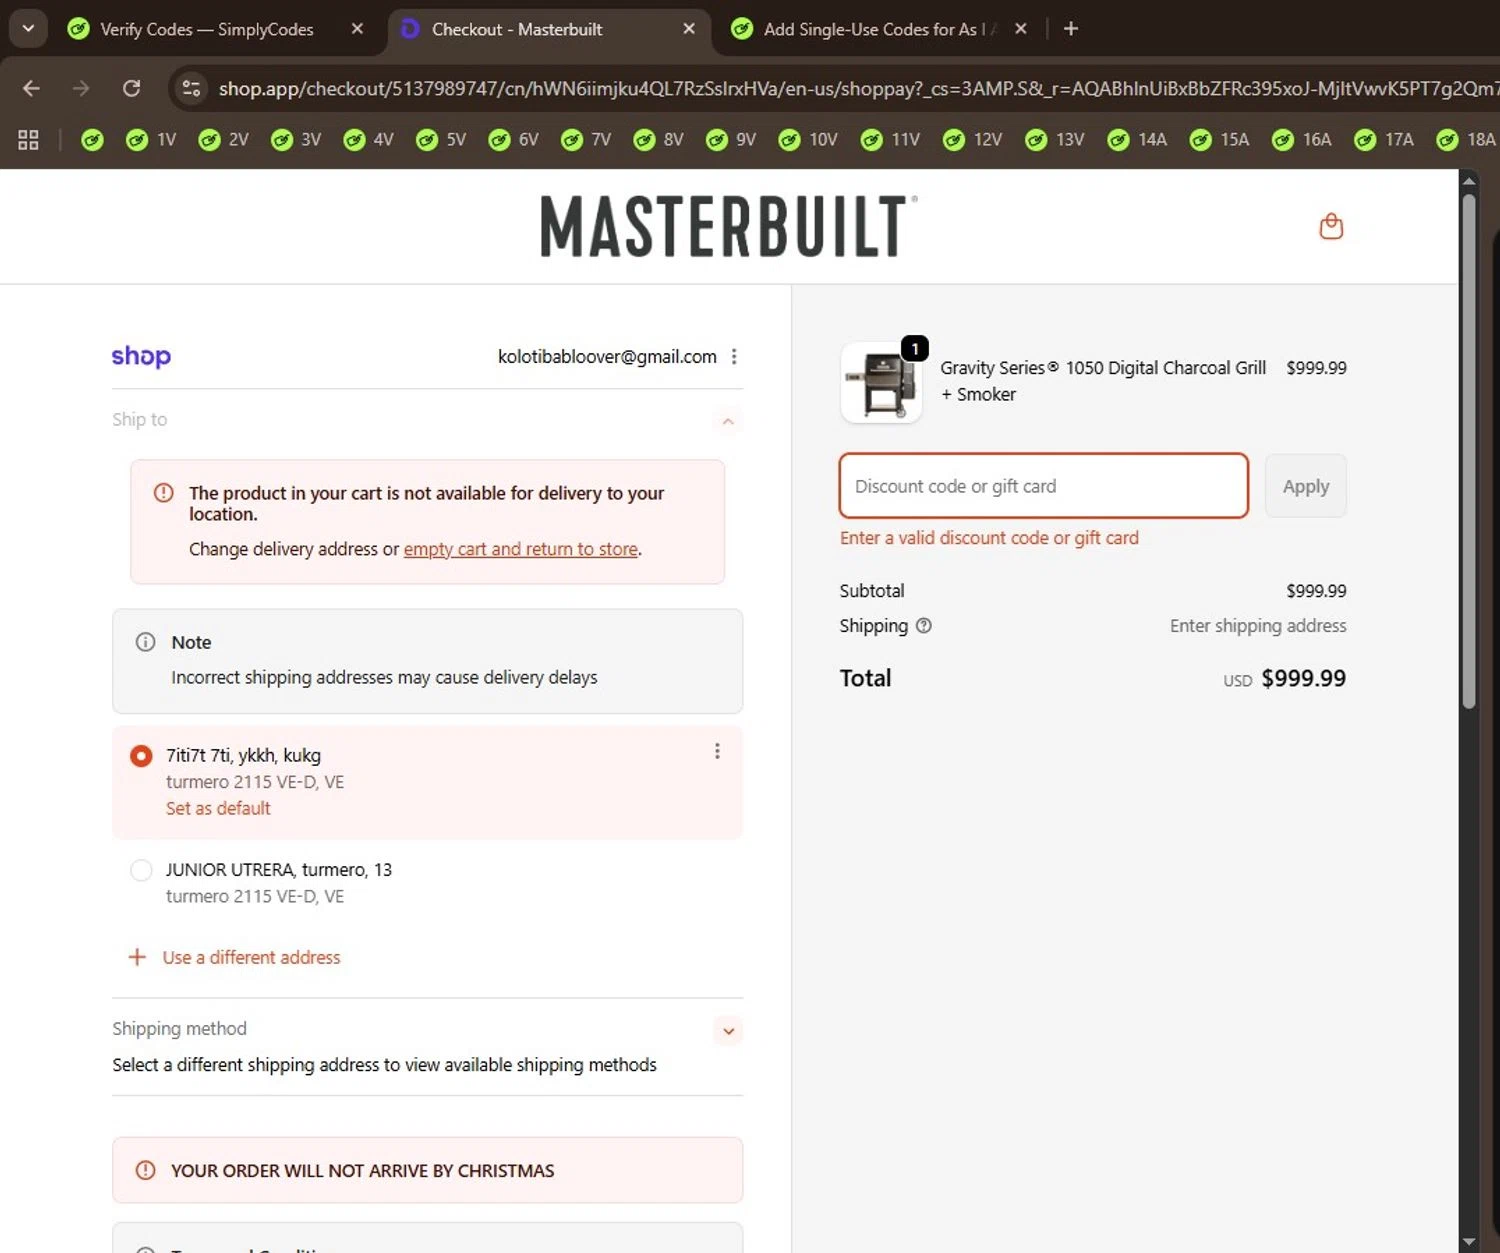
Task: Click Set as default link
Action: (218, 808)
